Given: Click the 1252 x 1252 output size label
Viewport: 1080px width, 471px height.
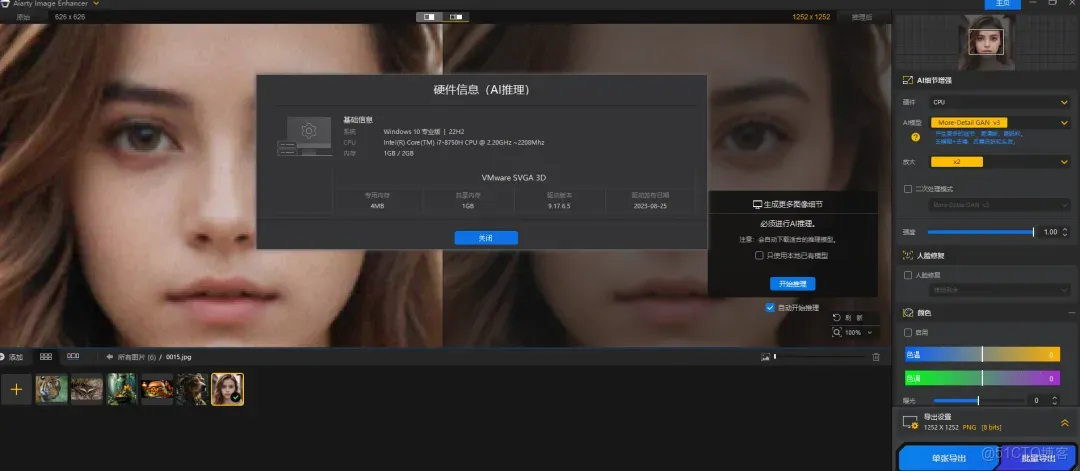Looking at the screenshot, I should [811, 17].
